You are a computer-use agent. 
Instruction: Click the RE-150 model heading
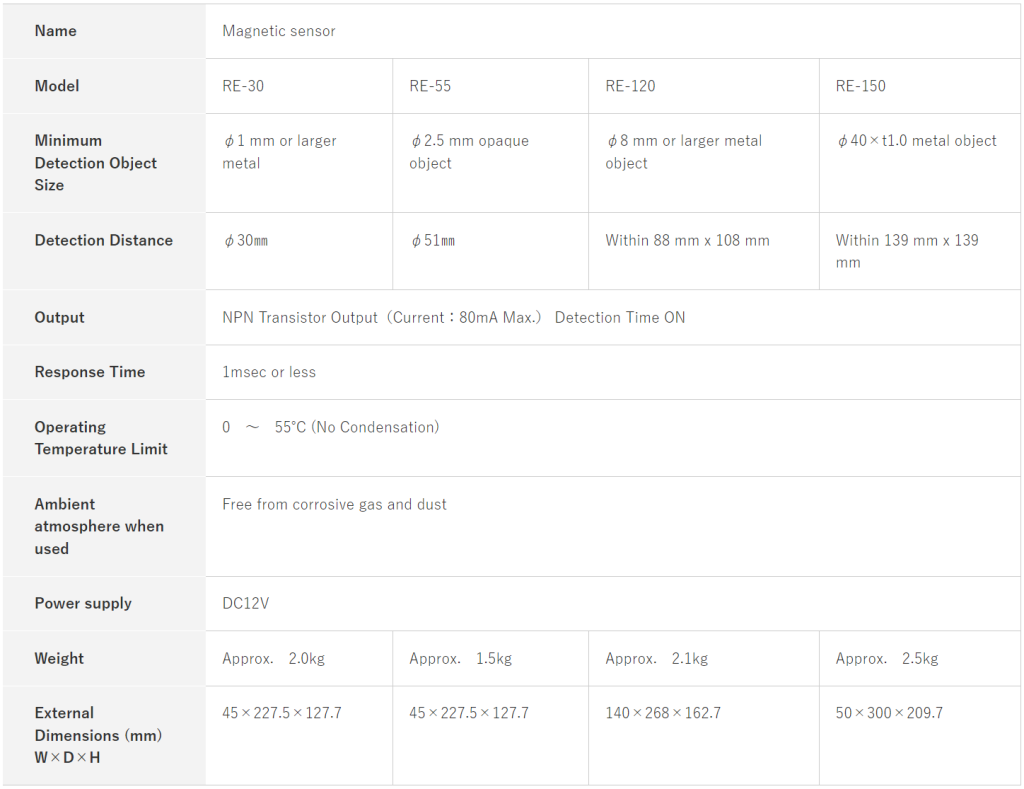(x=860, y=86)
